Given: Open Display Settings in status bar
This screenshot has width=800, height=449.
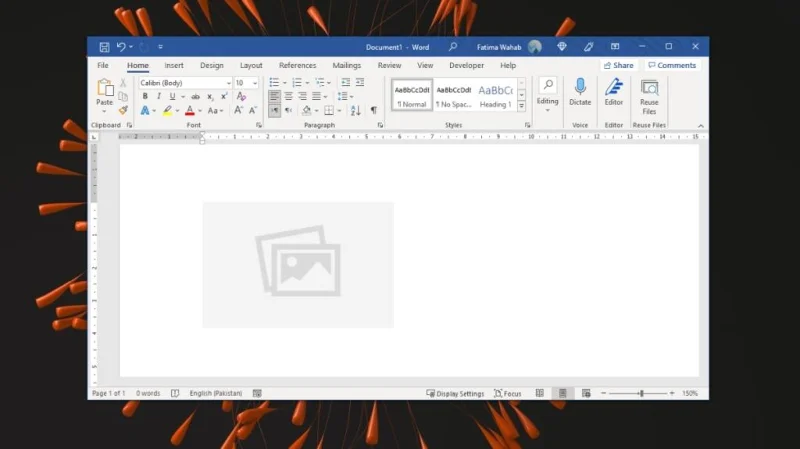Looking at the screenshot, I should pyautogui.click(x=455, y=393).
